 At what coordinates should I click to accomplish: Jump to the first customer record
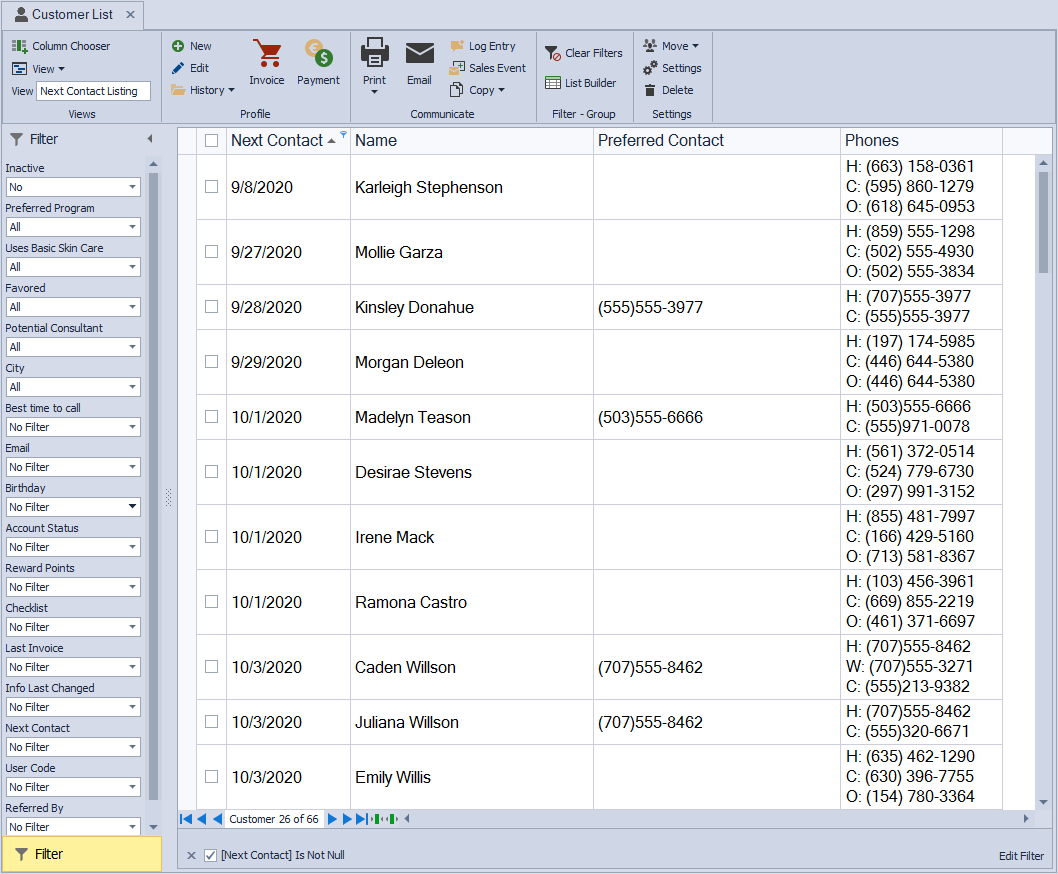tap(186, 819)
